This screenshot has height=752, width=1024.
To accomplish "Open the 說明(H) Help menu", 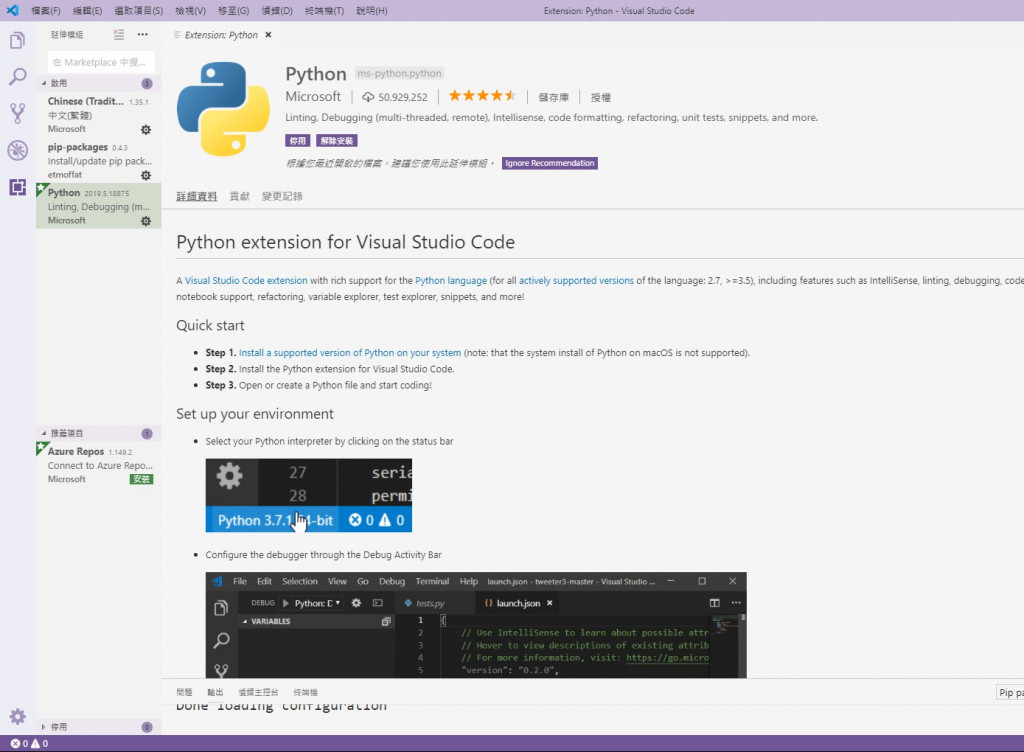I will (x=372, y=11).
